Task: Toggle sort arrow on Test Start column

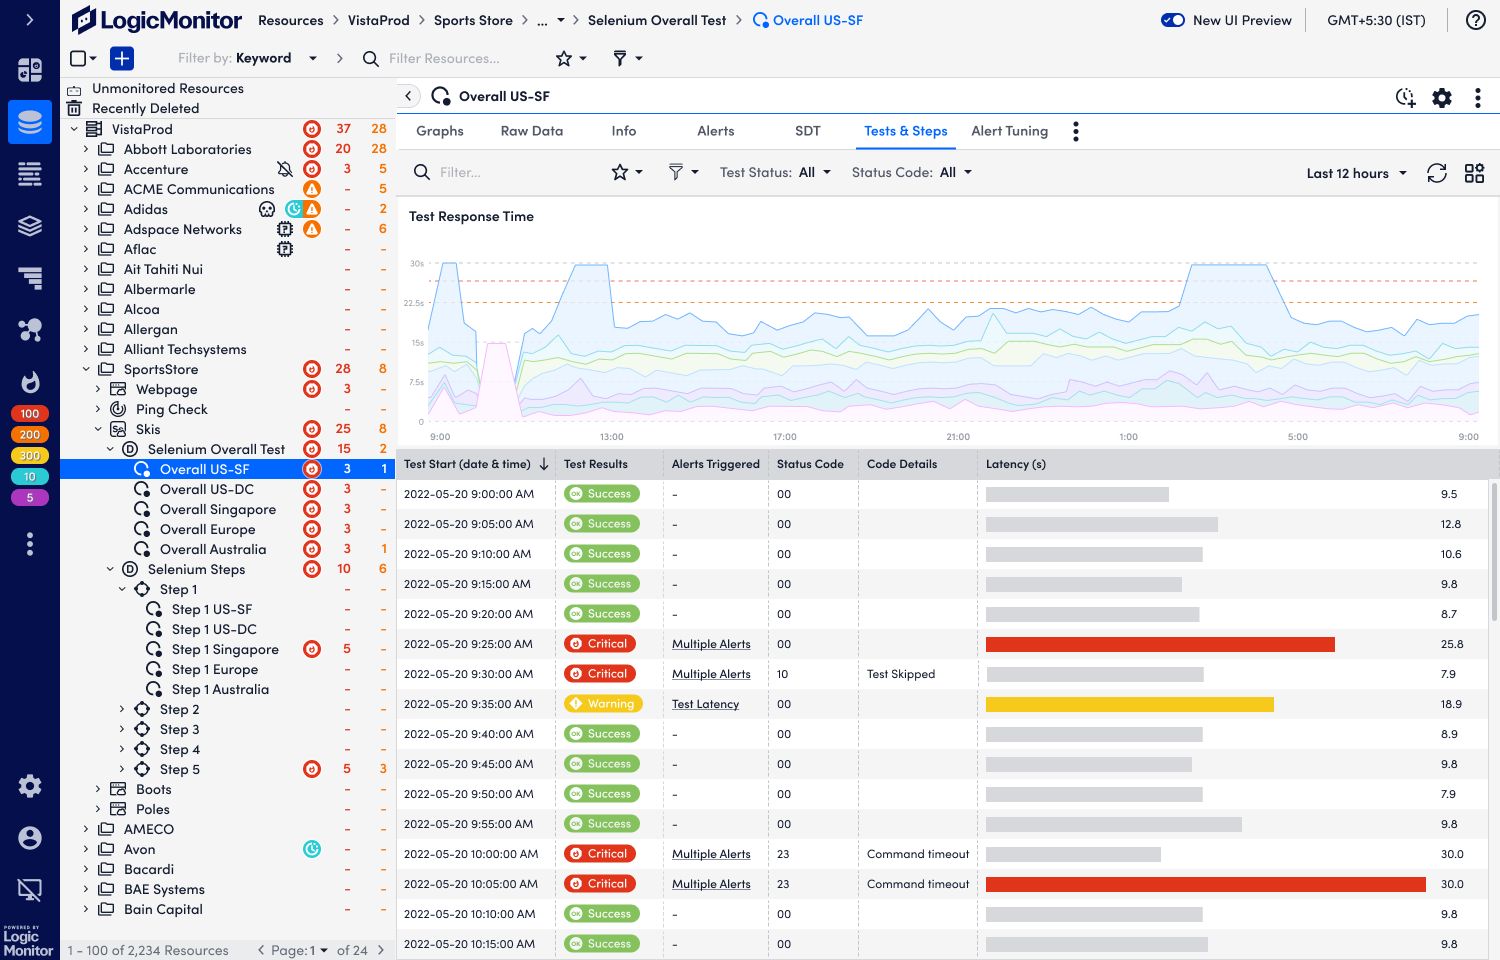Action: tap(544, 464)
